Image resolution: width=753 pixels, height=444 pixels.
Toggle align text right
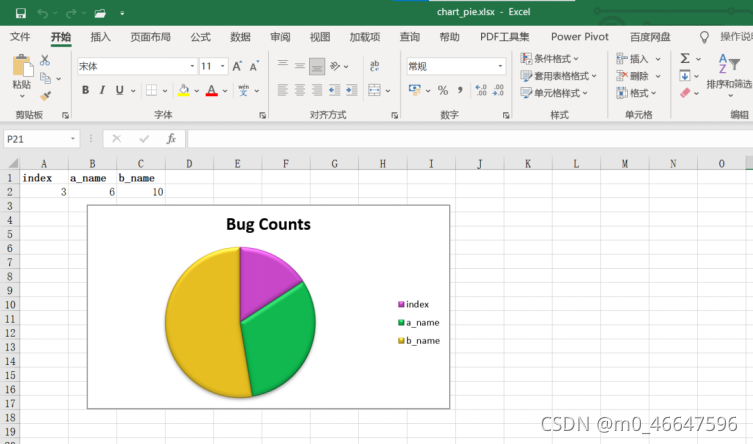[x=317, y=90]
